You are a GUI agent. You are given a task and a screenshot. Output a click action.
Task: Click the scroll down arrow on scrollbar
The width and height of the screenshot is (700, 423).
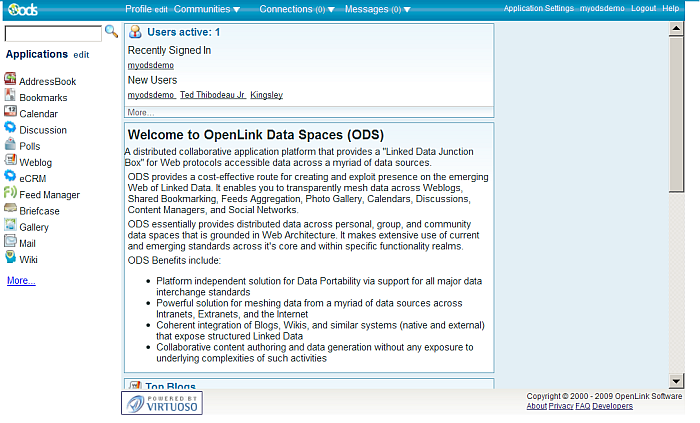point(677,381)
